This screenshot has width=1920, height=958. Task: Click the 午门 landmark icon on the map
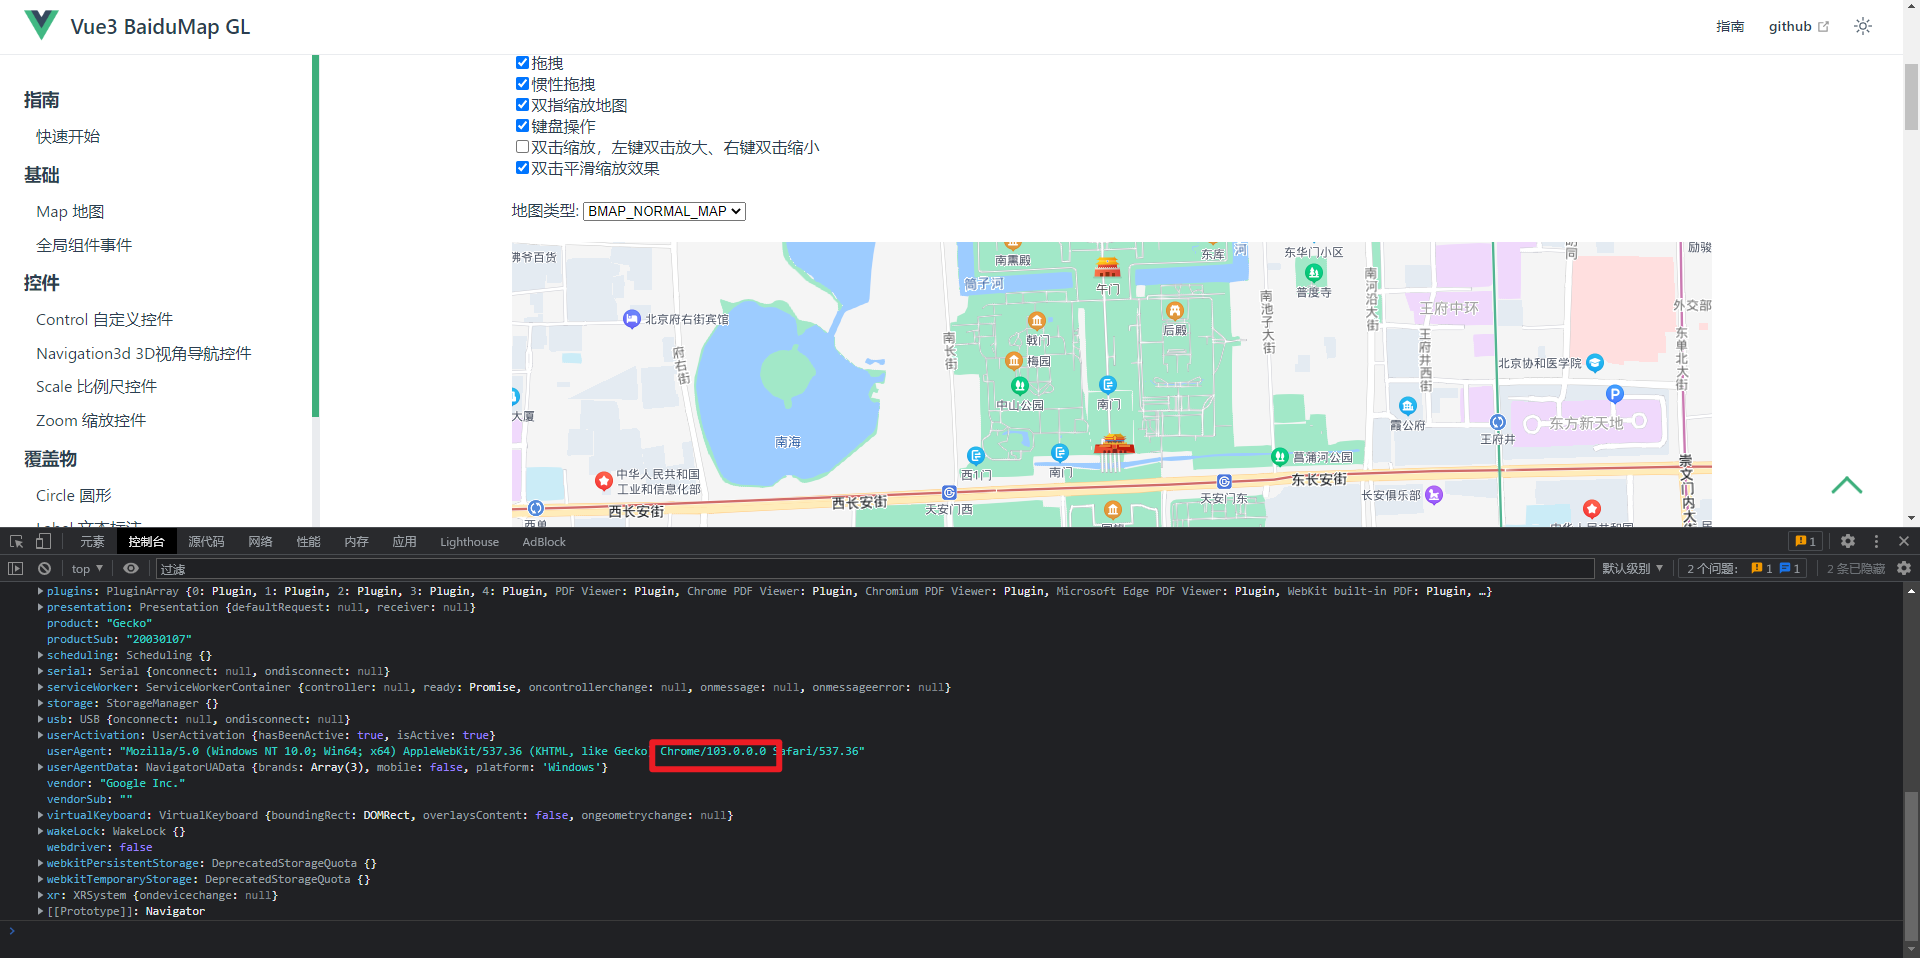[1107, 267]
